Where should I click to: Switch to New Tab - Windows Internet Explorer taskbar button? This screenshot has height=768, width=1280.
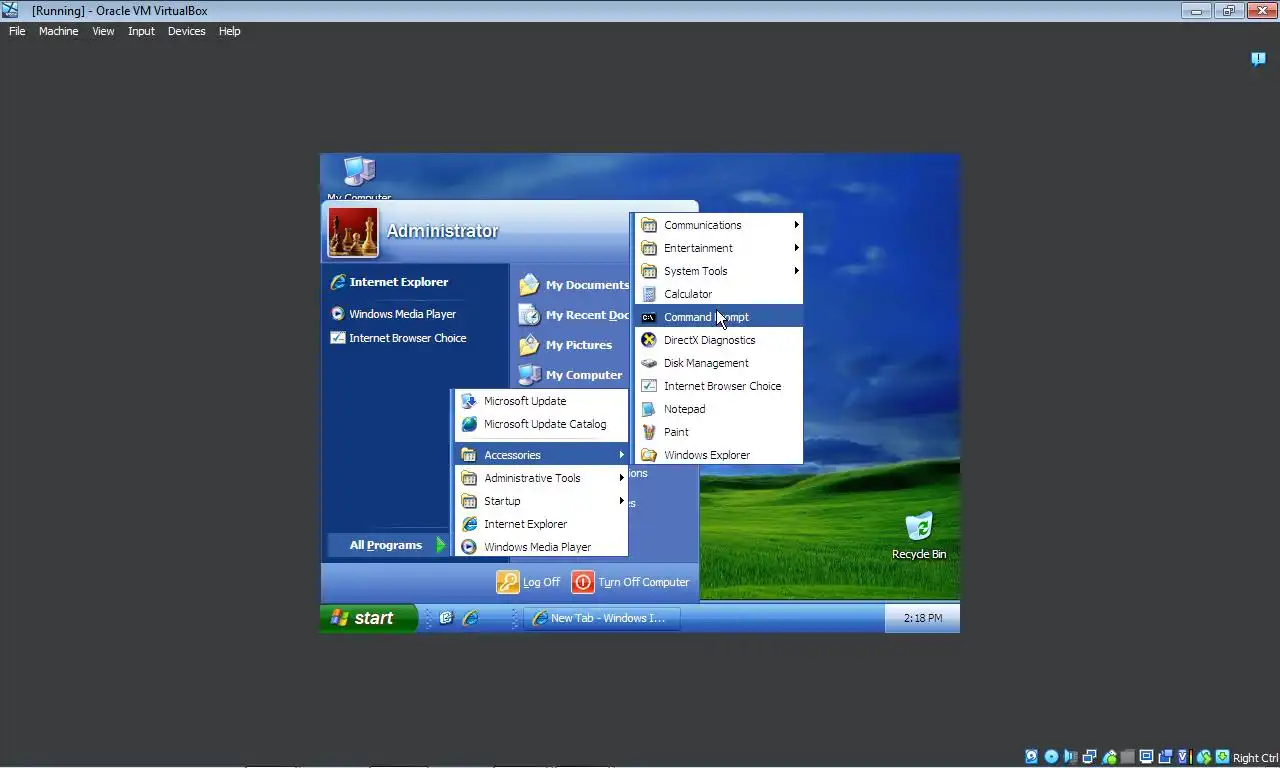602,618
